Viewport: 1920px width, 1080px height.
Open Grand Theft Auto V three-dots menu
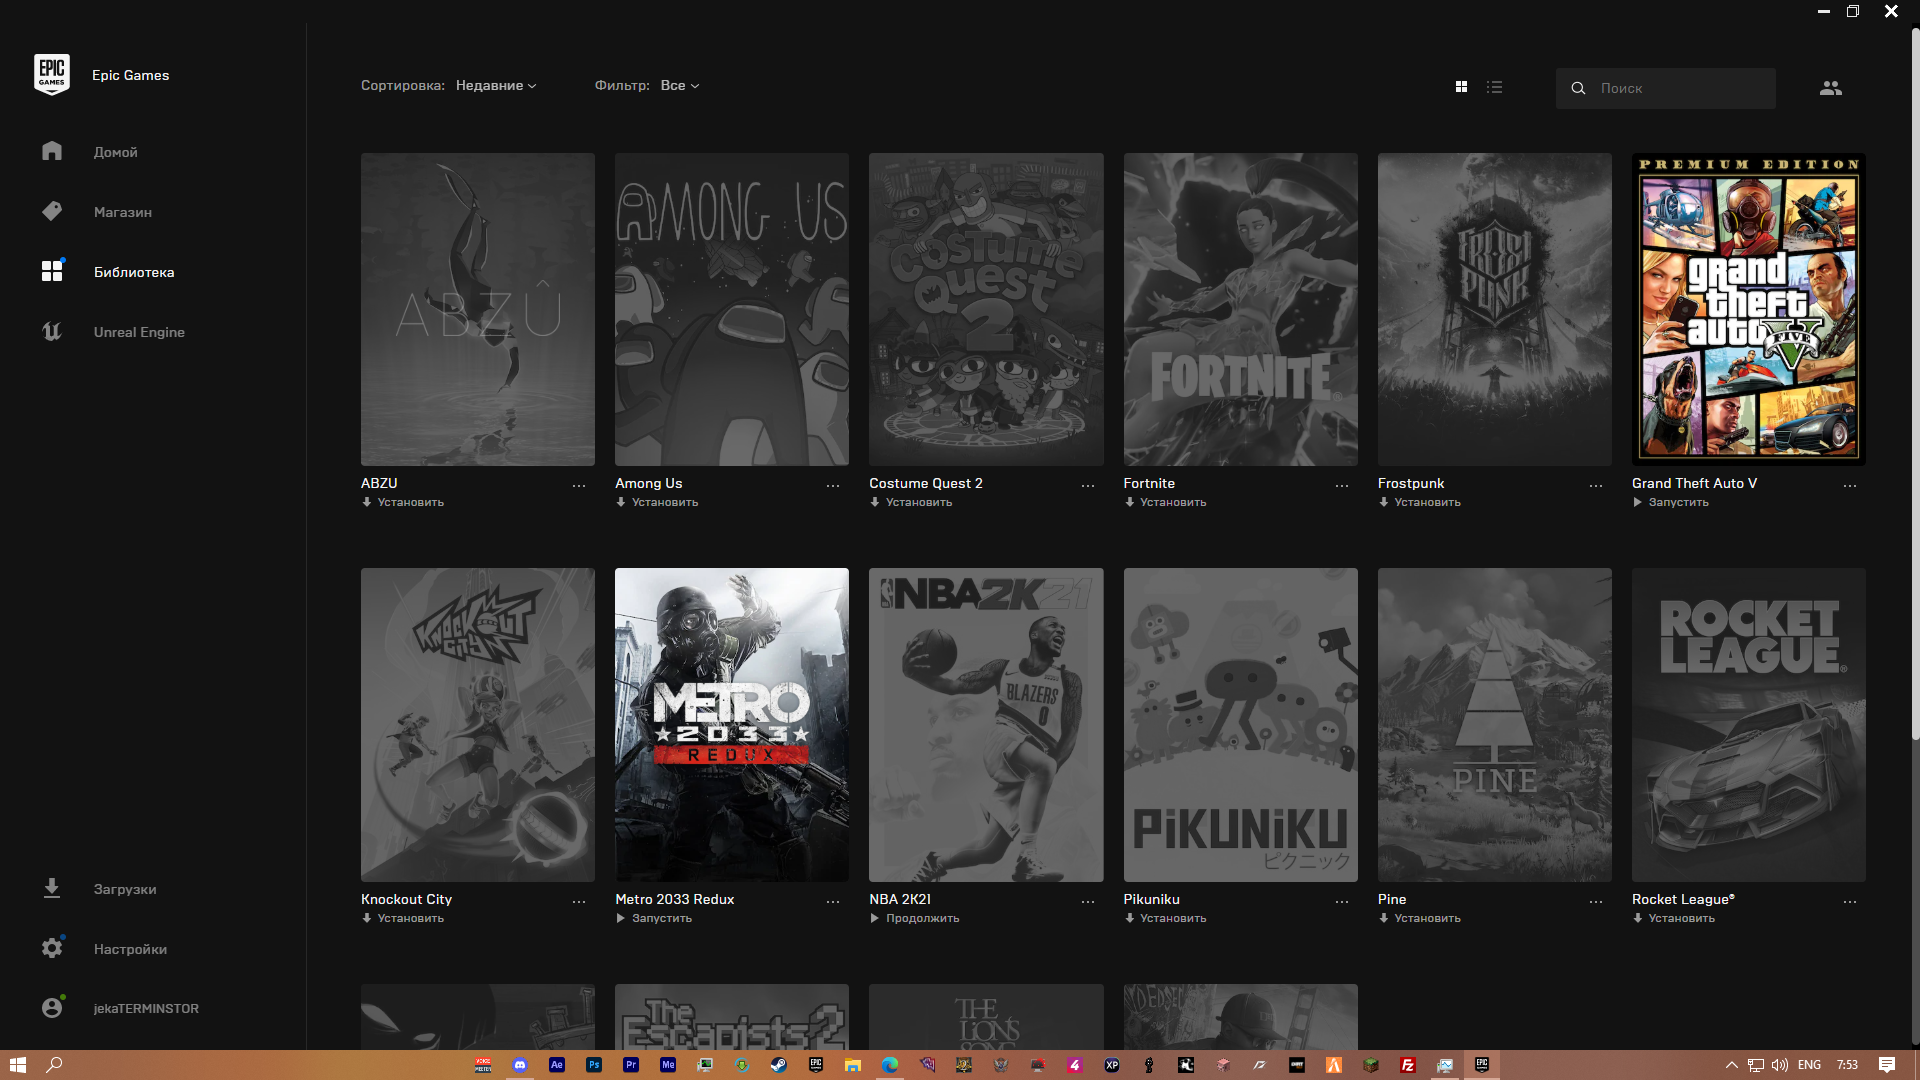[x=1850, y=486]
